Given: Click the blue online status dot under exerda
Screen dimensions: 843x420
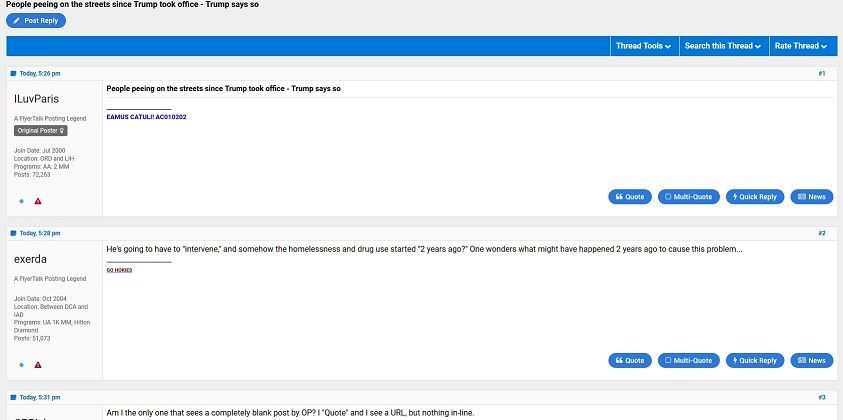Looking at the screenshot, I should click(22, 365).
